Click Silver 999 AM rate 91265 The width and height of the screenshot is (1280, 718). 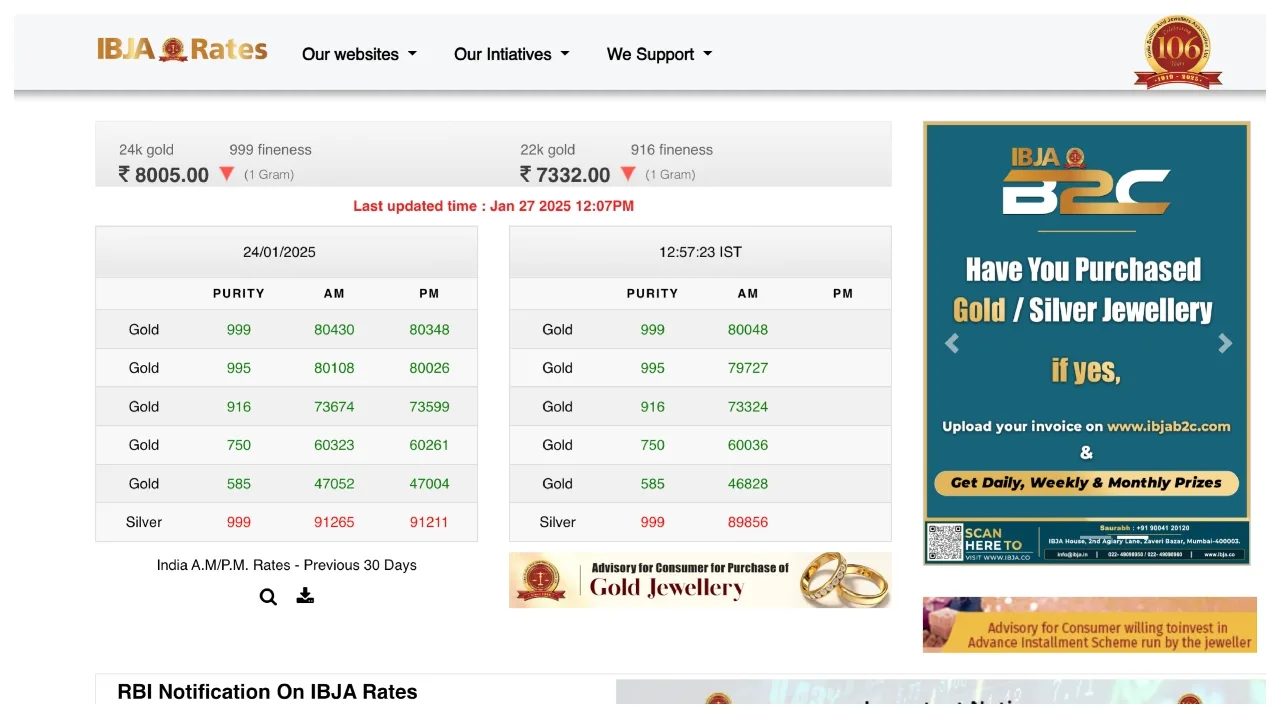click(x=334, y=522)
